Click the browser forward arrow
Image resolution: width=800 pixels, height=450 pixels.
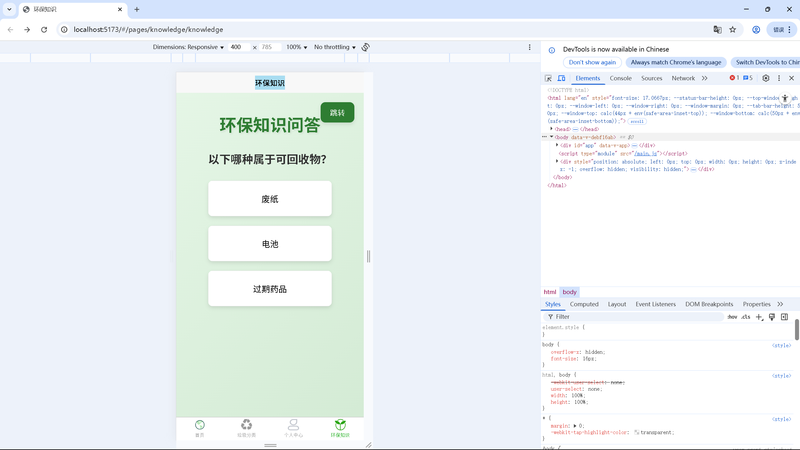[x=27, y=30]
